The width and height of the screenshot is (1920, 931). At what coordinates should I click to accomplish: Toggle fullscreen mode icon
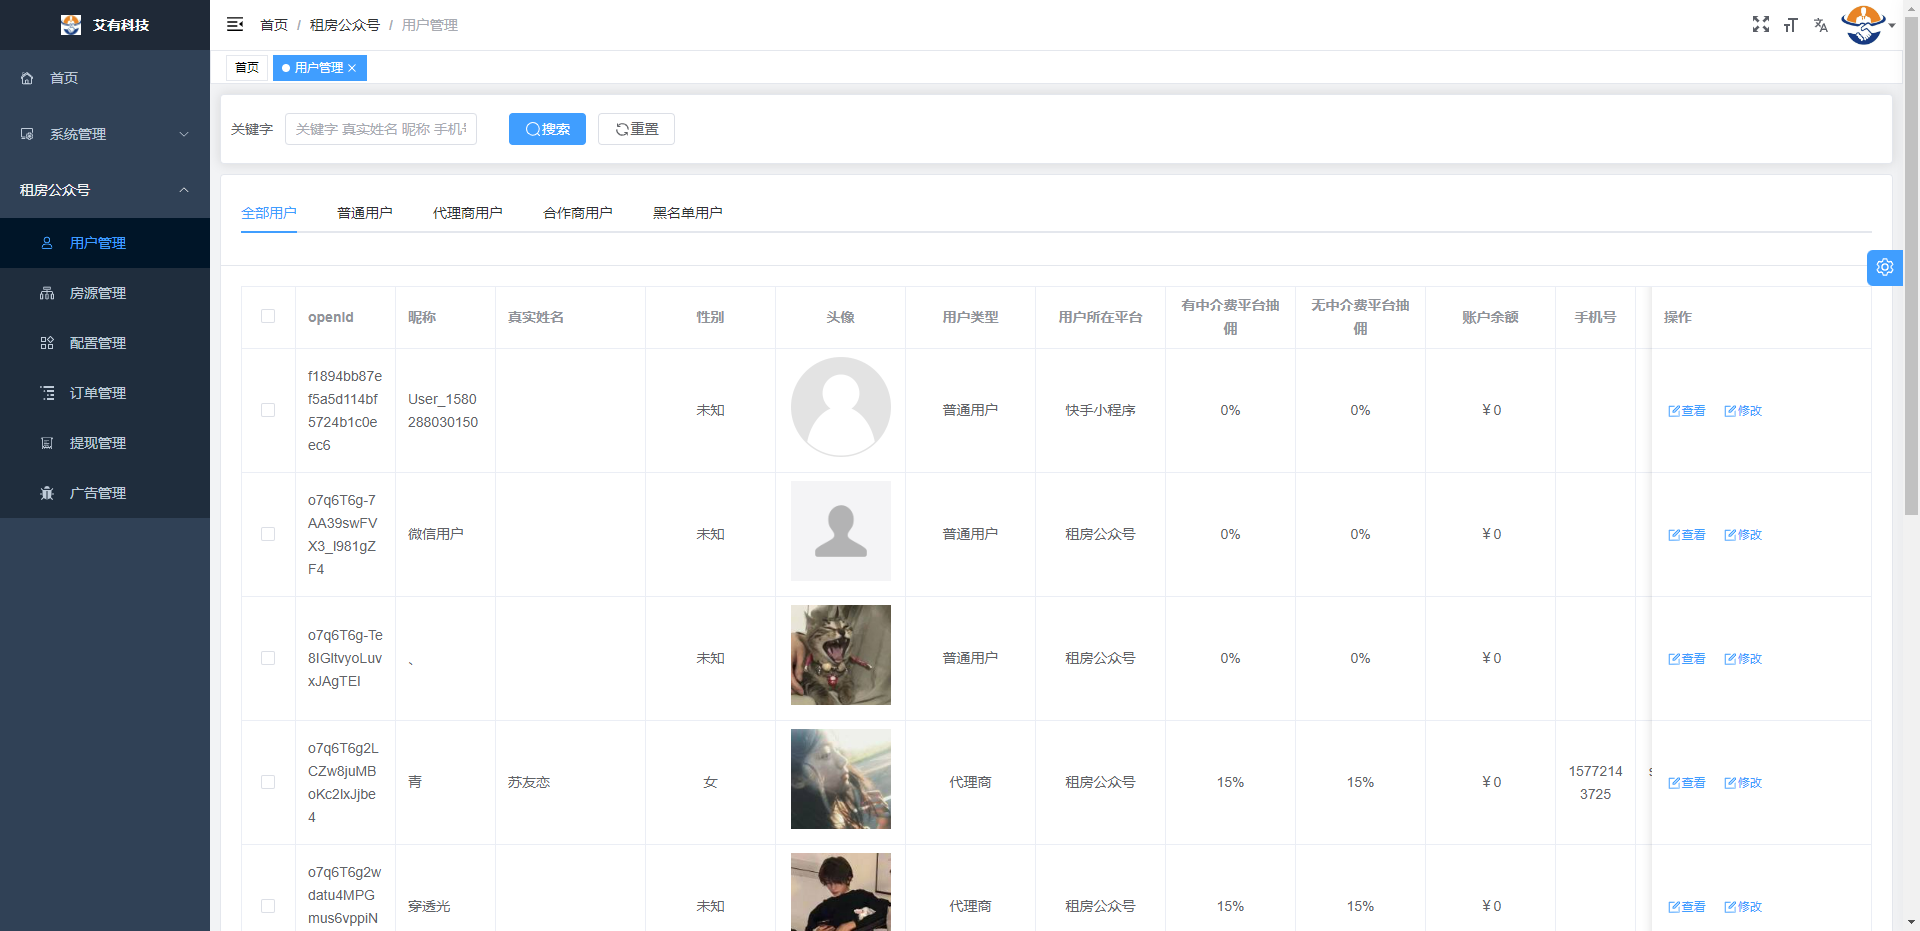[x=1761, y=24]
